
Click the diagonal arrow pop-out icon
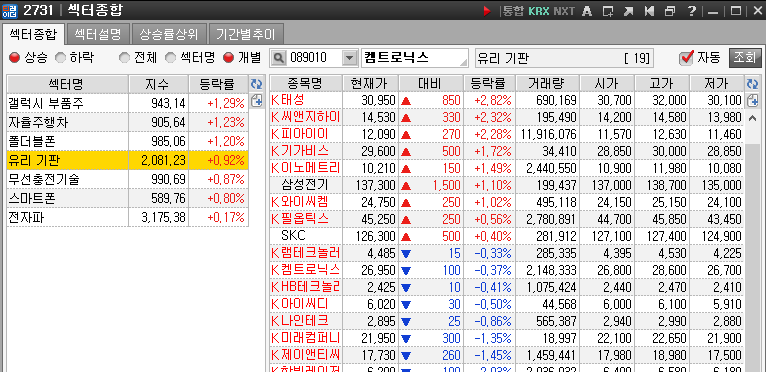pos(628,11)
